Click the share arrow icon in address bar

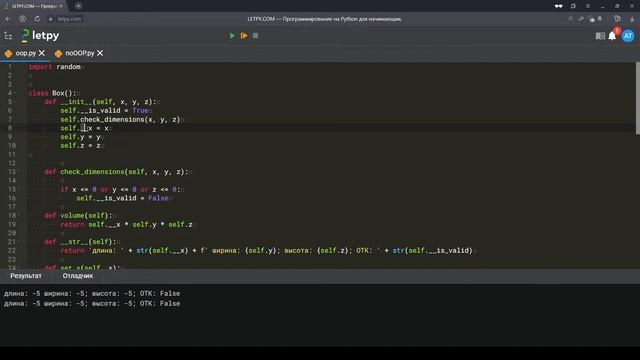tap(581, 19)
